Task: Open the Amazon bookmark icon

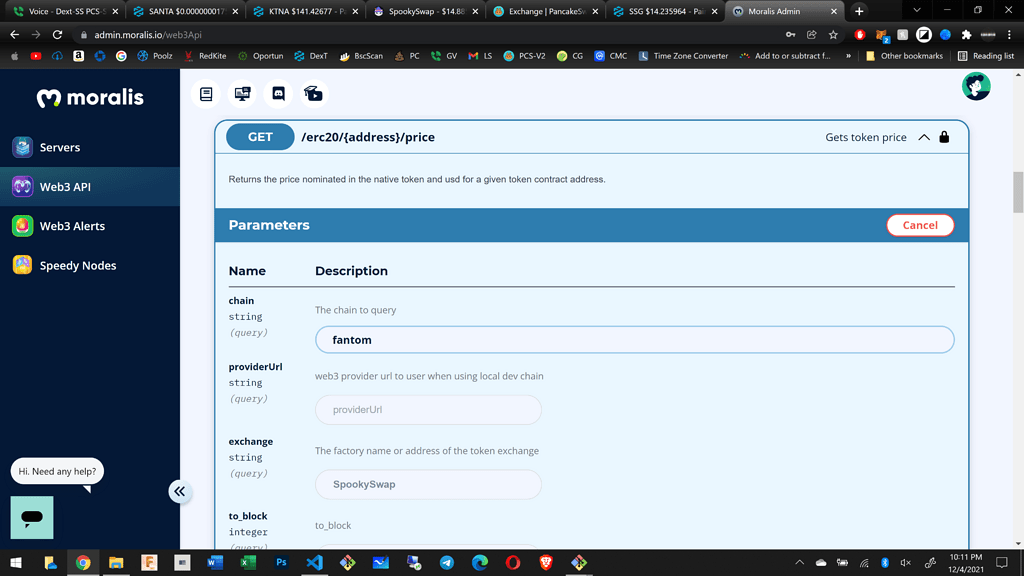Action: point(78,56)
